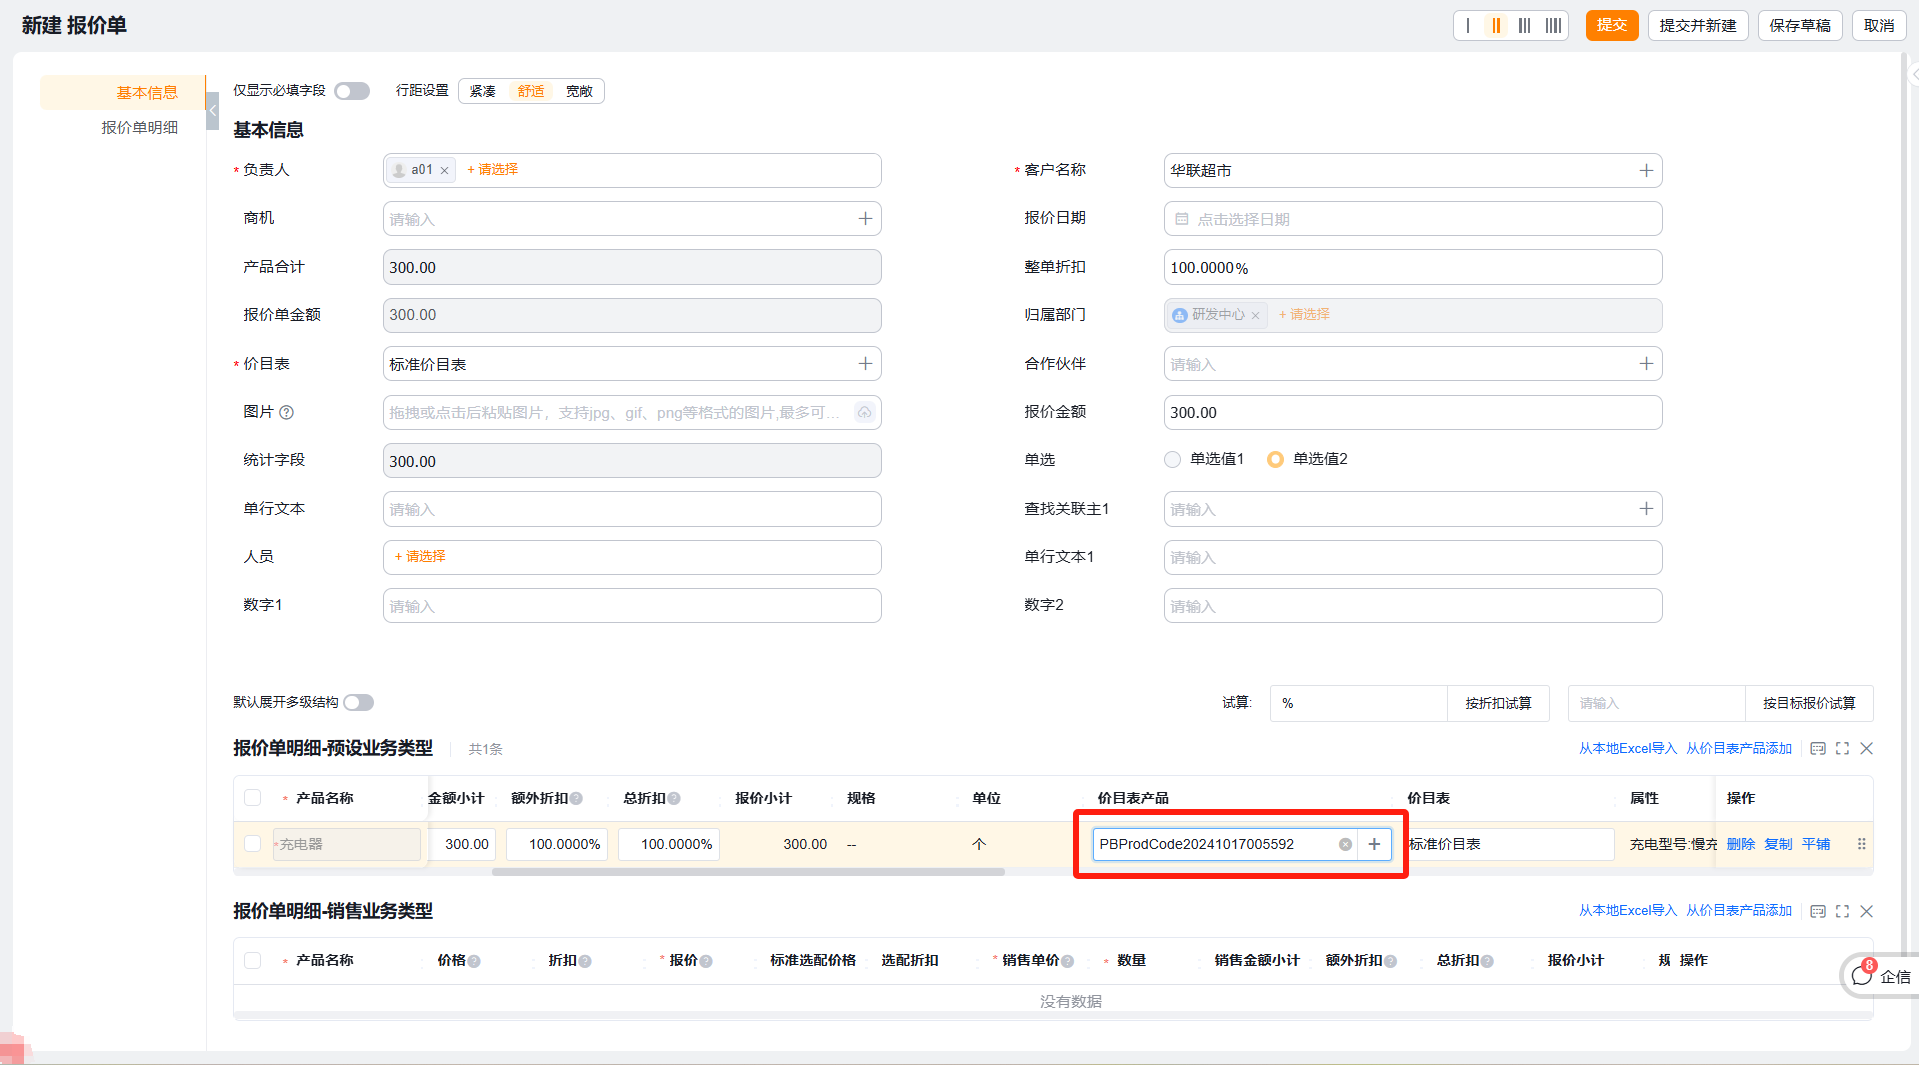The width and height of the screenshot is (1919, 1065).
Task: Remove 研发中心 tag from 归属部门
Action: tap(1255, 316)
